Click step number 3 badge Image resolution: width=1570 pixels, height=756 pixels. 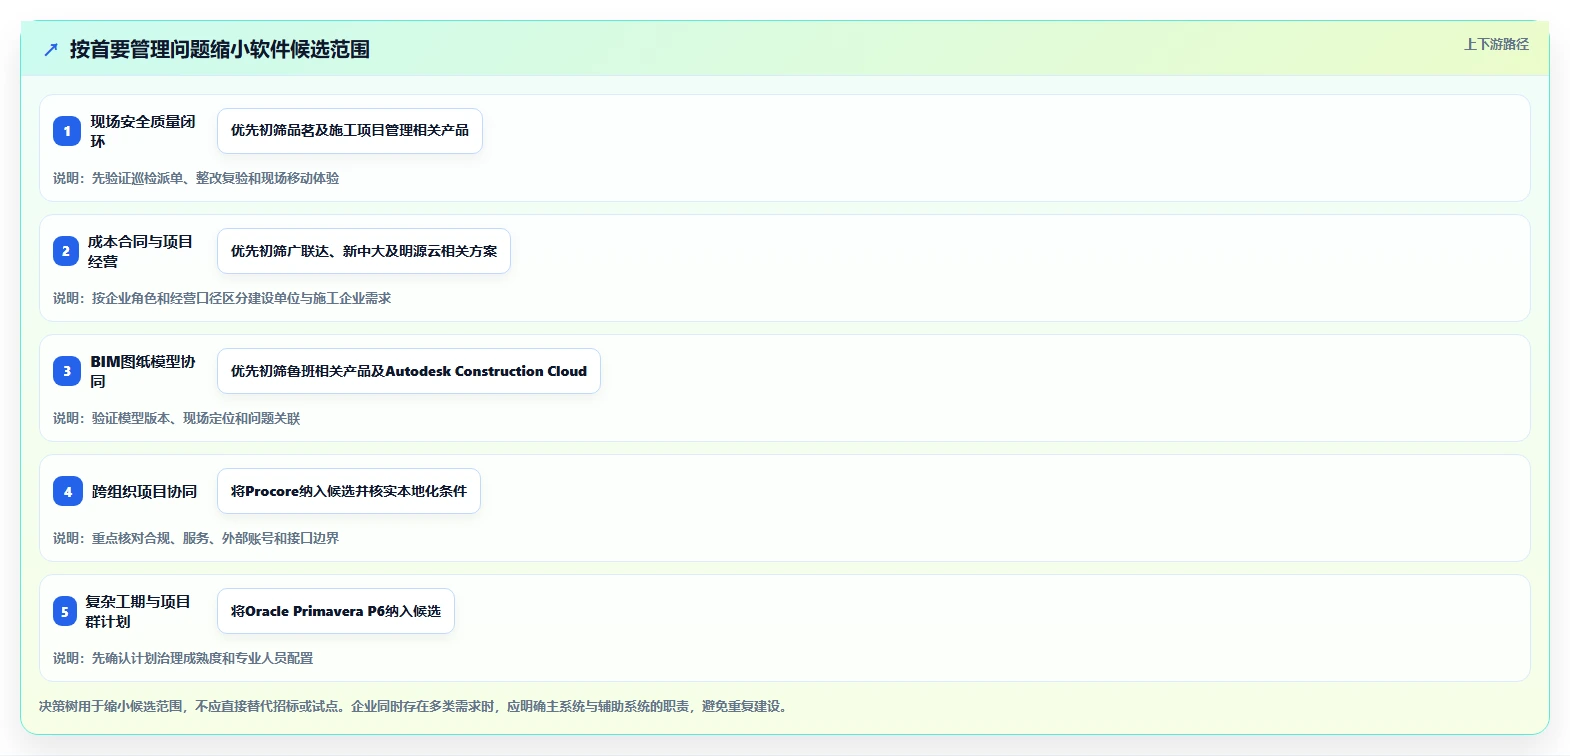[x=67, y=371]
